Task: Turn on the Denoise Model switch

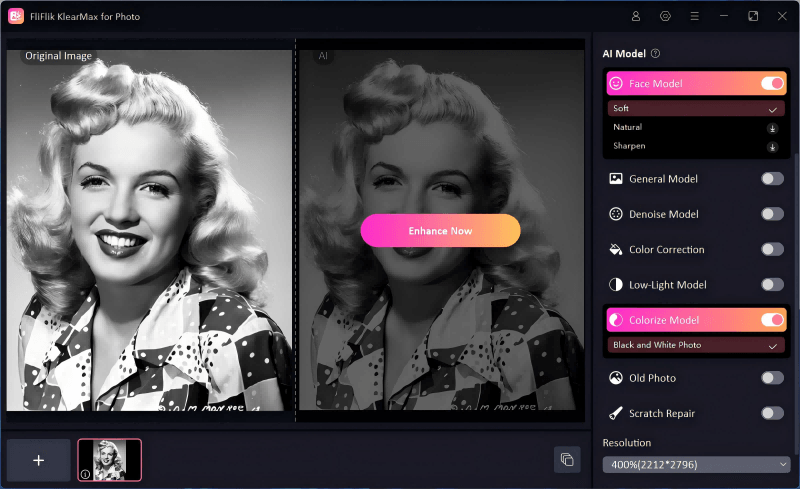Action: coord(772,214)
